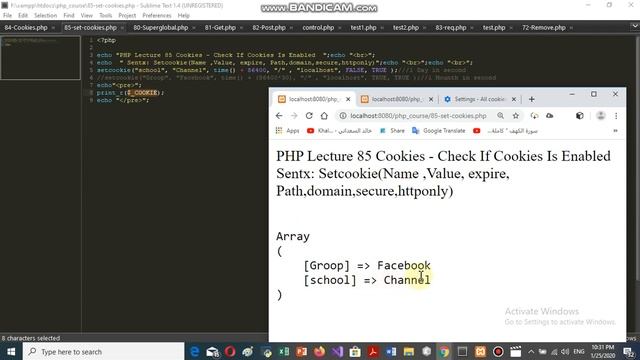Switch to control.php editor tab

(318, 28)
